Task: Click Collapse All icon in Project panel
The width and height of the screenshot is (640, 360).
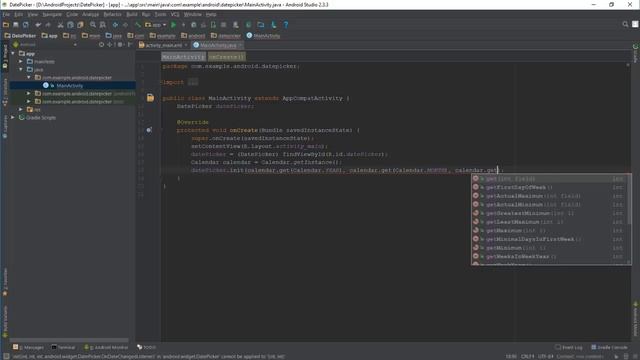Action: tap(110, 44)
